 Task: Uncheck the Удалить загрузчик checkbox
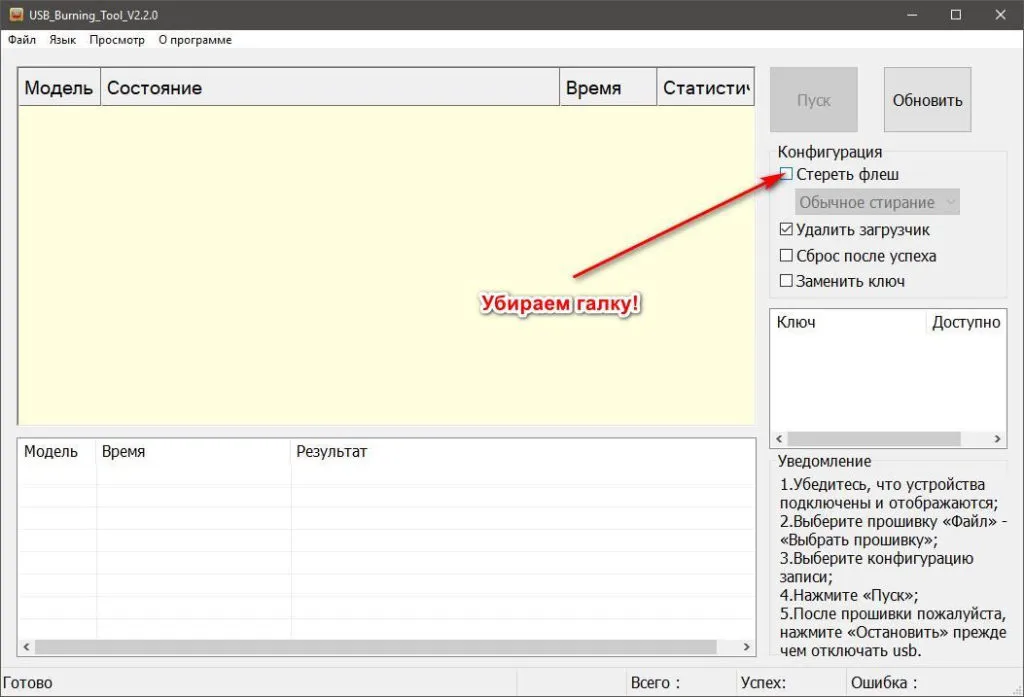coord(786,229)
